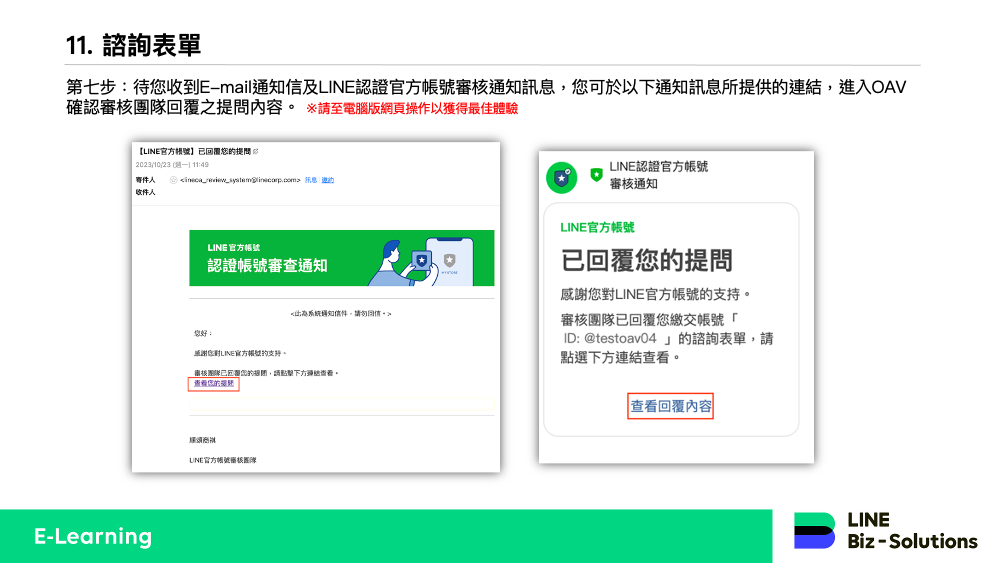The width and height of the screenshot is (1000, 563).
Task: Click the slide heading 11. 諮詢表單
Action: 133,45
